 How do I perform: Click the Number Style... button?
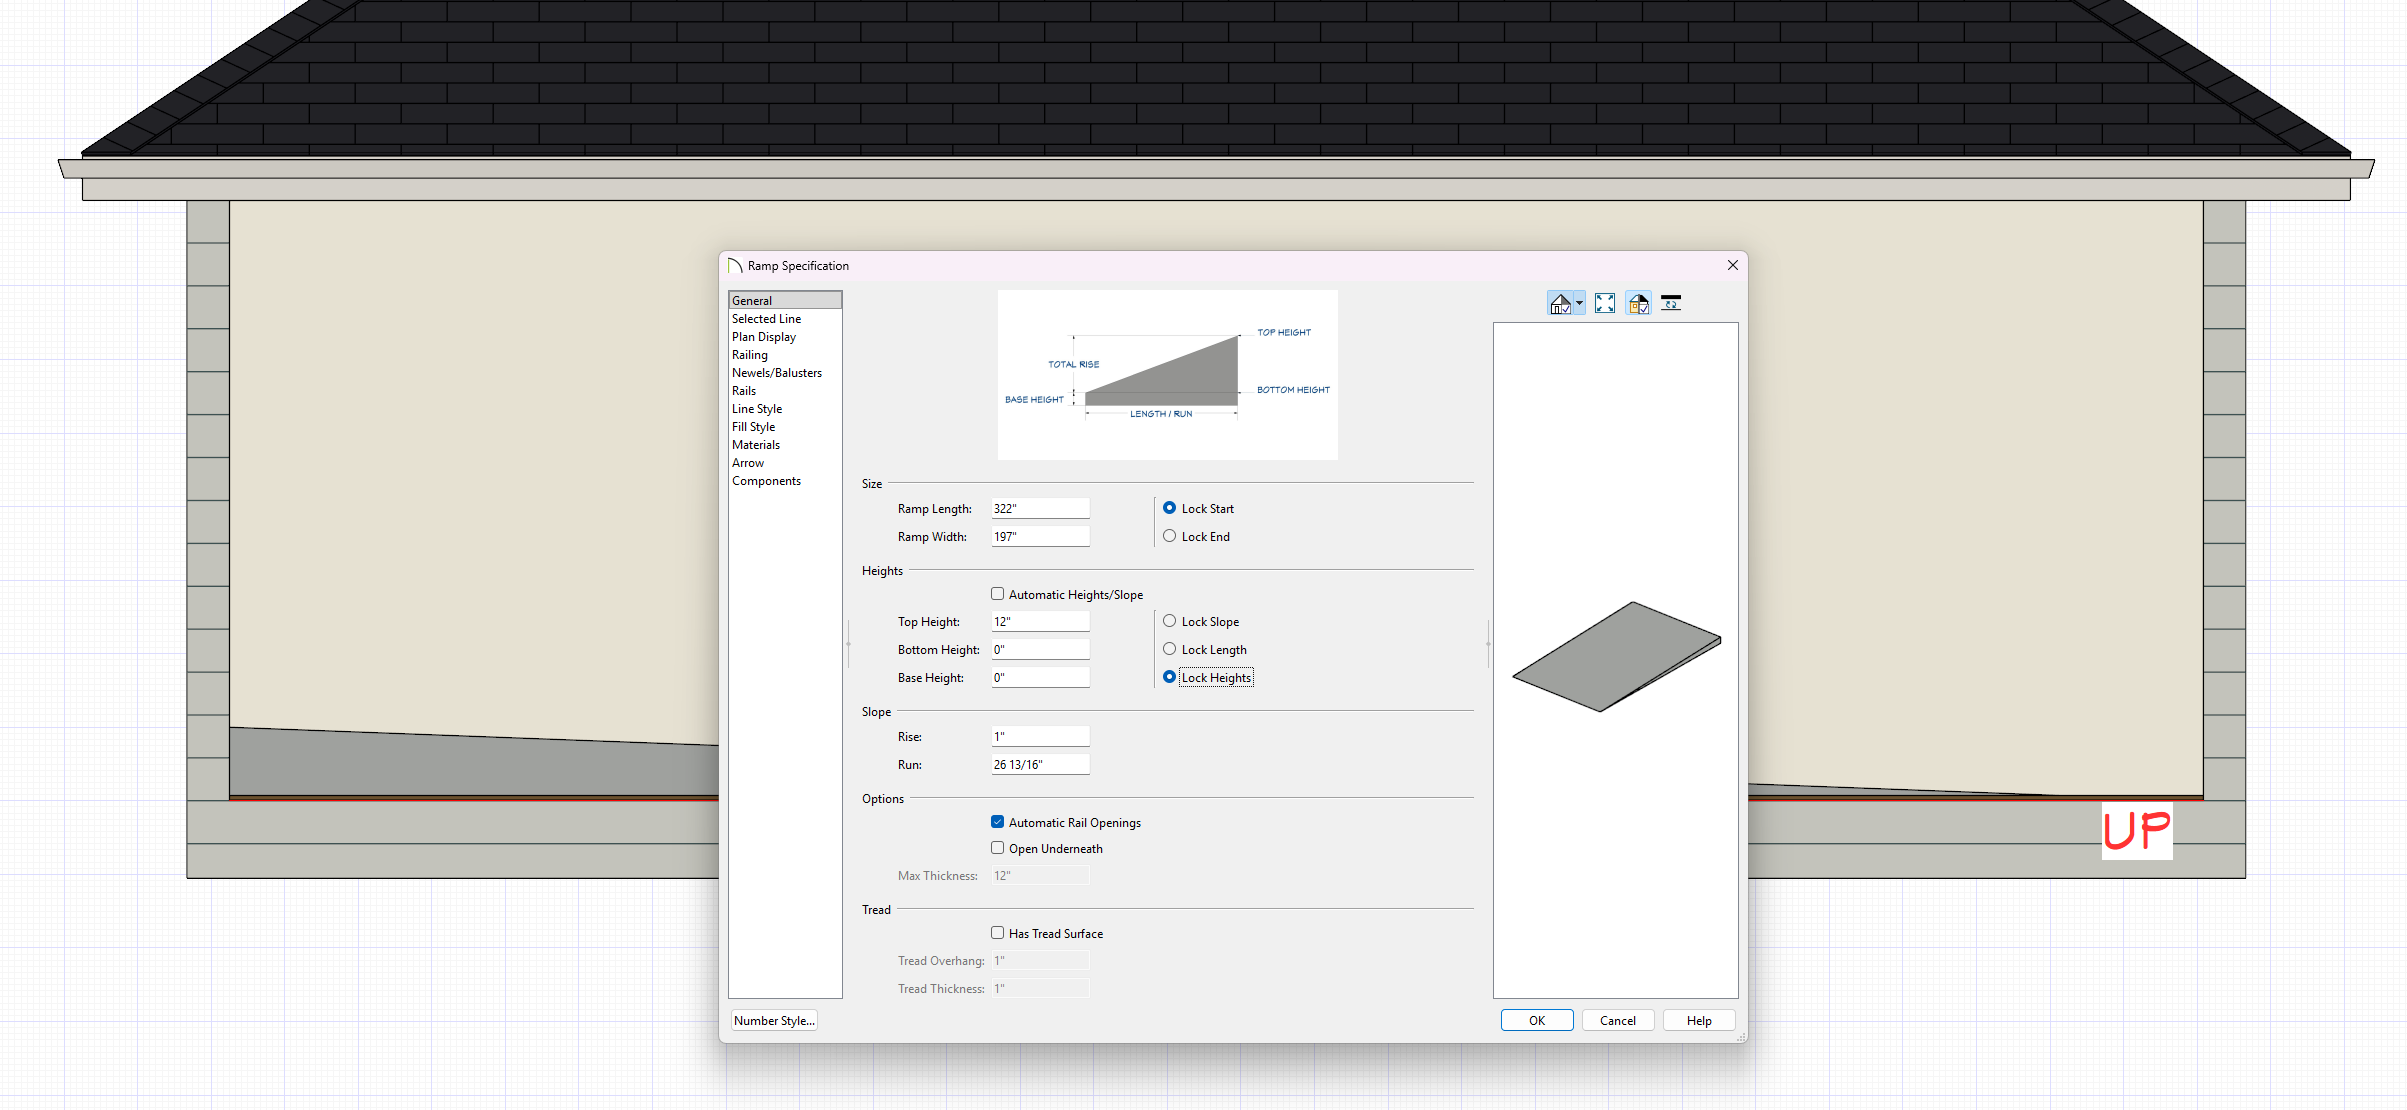(x=774, y=1021)
